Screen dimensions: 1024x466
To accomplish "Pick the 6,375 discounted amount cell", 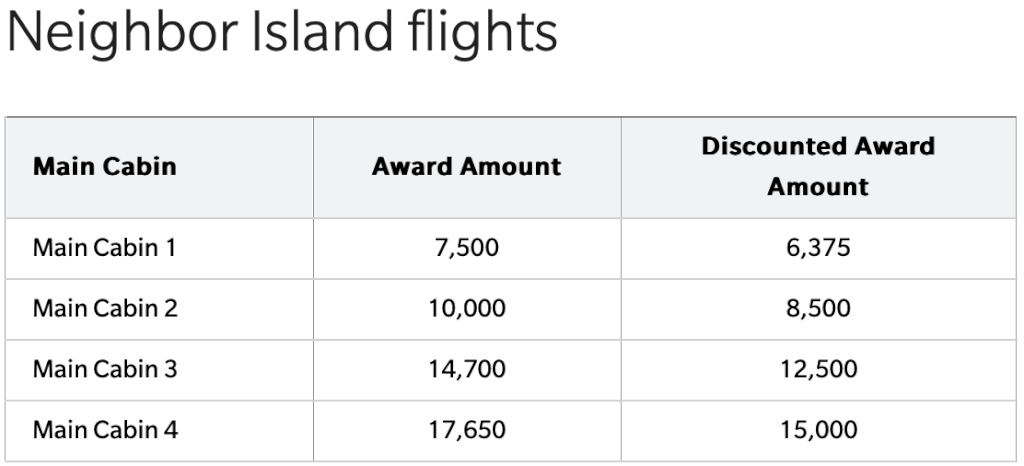I will click(818, 247).
